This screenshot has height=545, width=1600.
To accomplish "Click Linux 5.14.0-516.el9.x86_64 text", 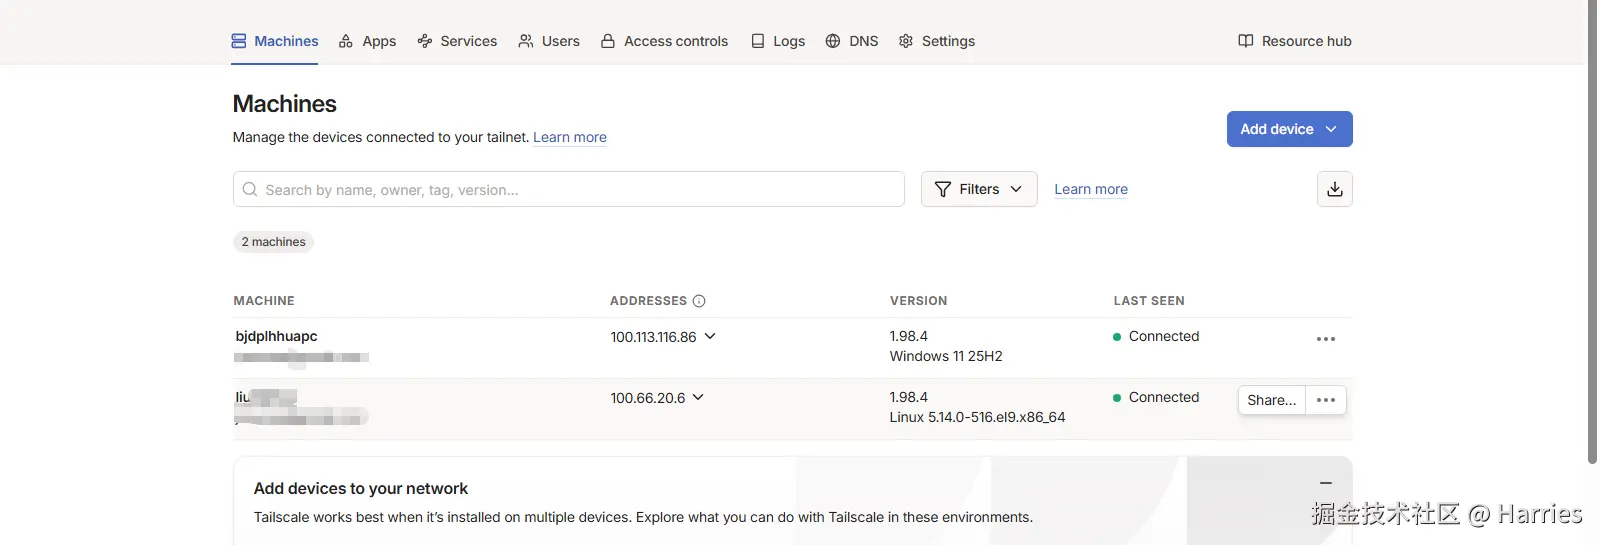I will point(977,417).
